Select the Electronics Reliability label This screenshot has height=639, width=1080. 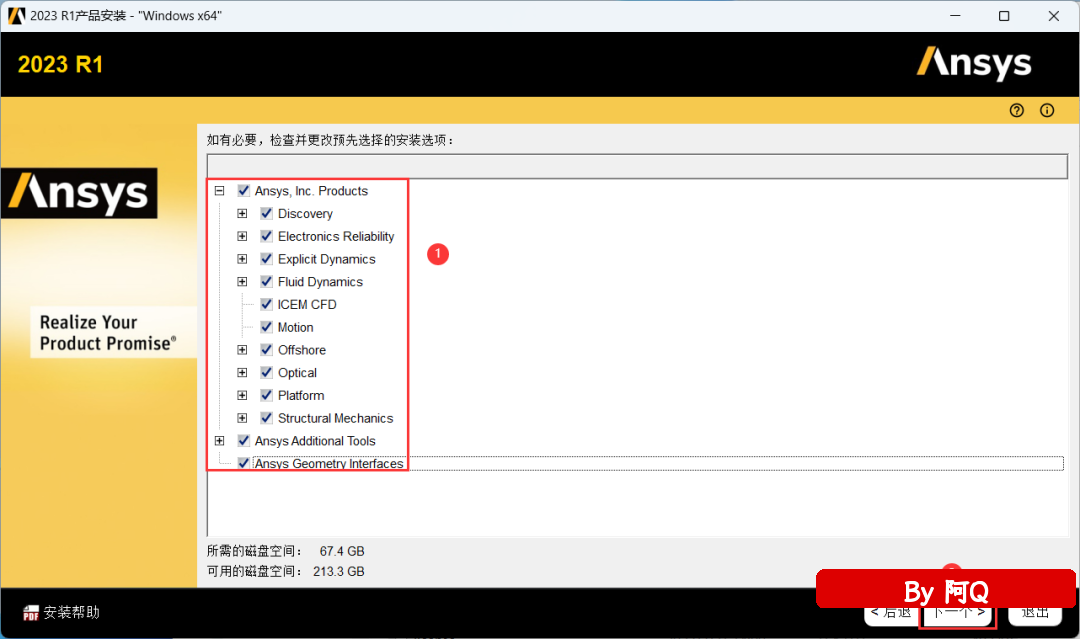point(336,236)
